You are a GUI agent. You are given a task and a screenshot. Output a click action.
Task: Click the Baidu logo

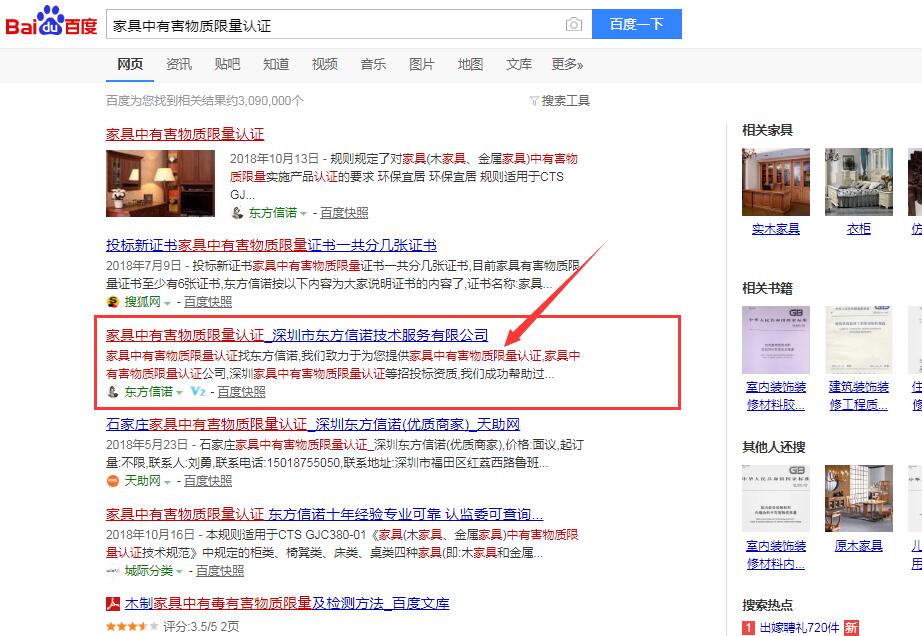52,23
